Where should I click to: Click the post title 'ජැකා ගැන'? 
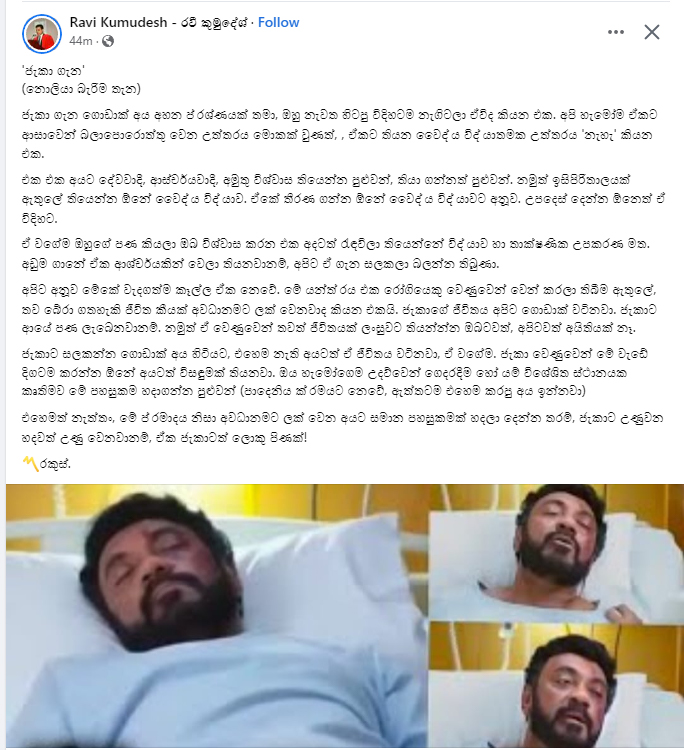pyautogui.click(x=53, y=71)
